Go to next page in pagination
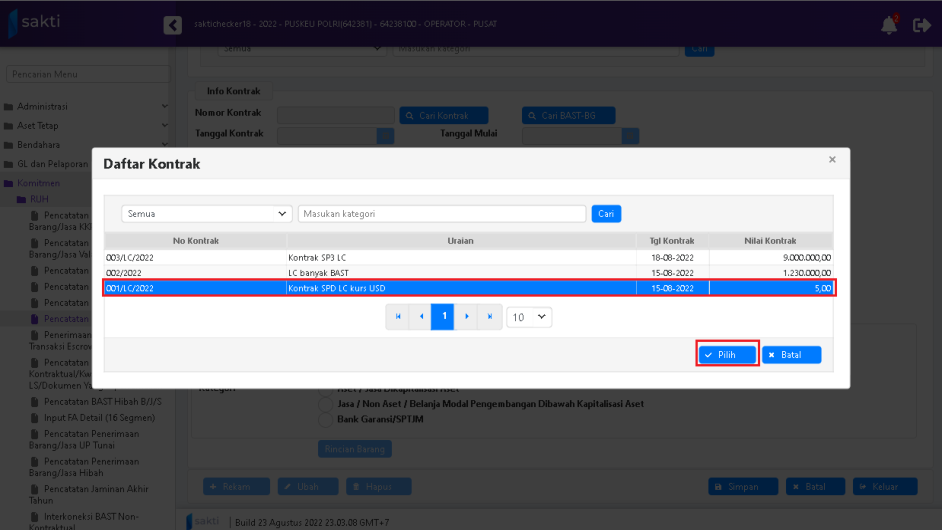This screenshot has height=532, width=942. [466, 317]
